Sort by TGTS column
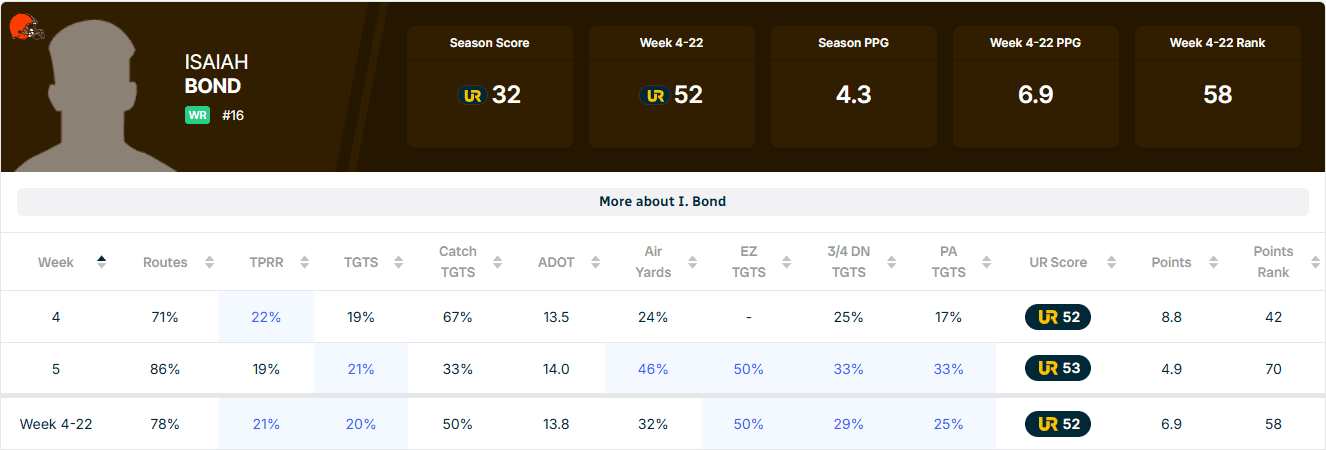1326x450 pixels. point(398,262)
